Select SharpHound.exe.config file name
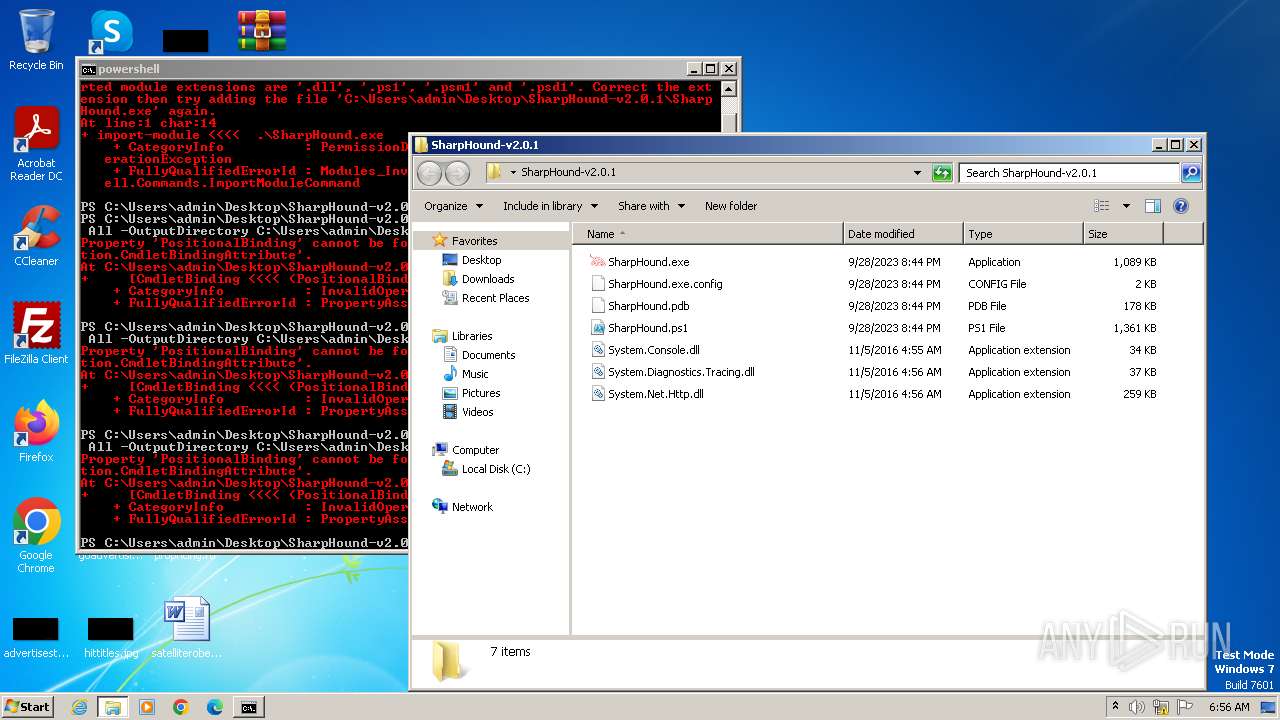 click(x=665, y=284)
